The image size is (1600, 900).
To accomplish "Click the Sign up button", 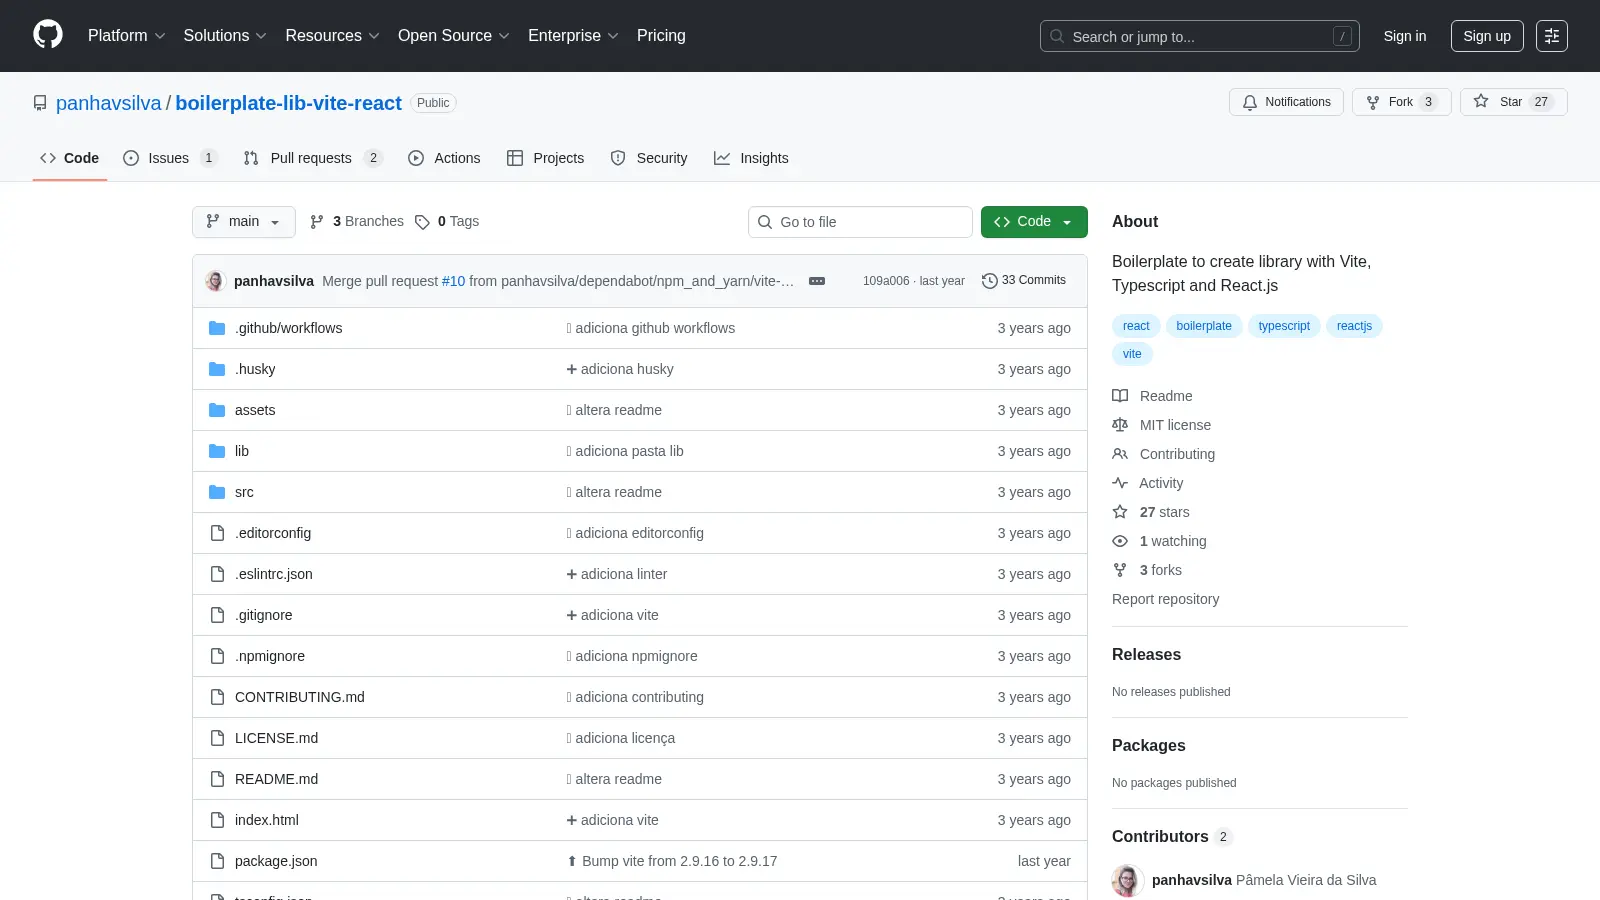I will (x=1487, y=36).
